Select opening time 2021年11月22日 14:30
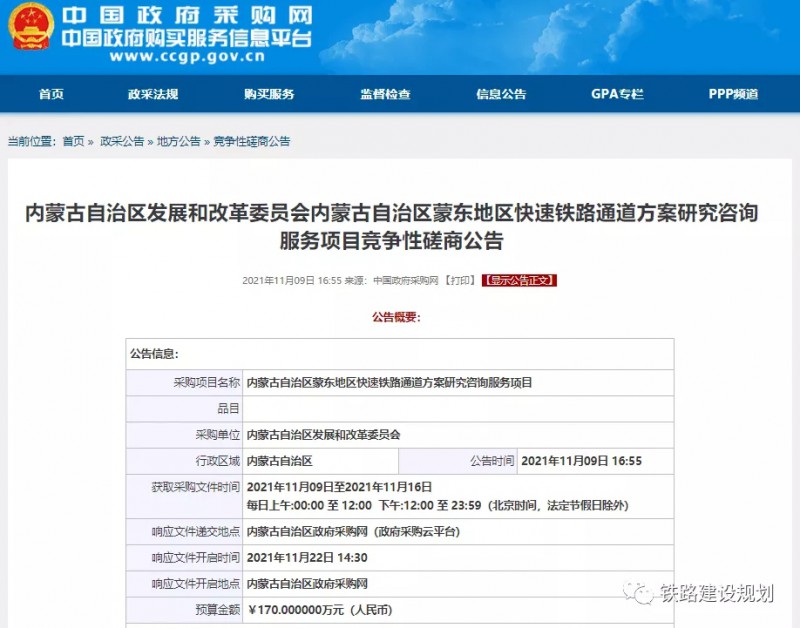 pos(307,558)
